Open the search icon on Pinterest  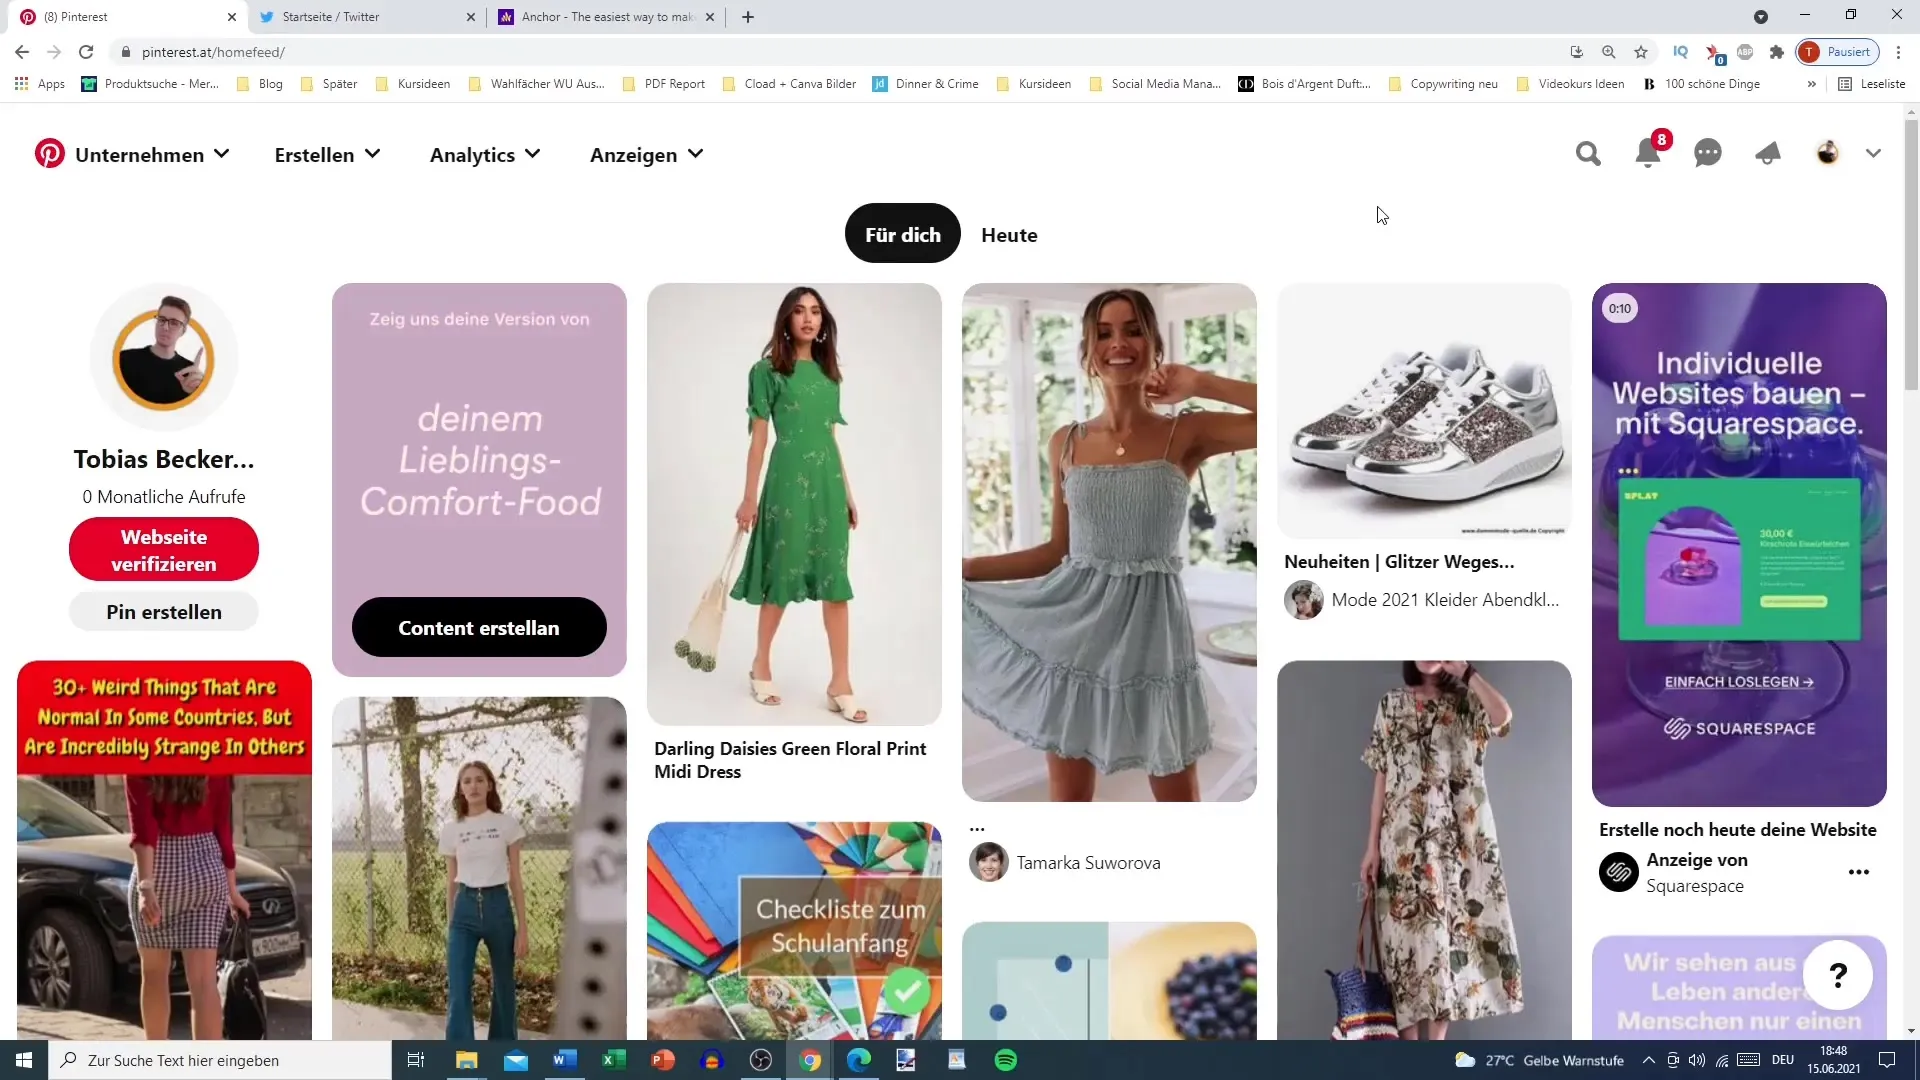coord(1588,153)
